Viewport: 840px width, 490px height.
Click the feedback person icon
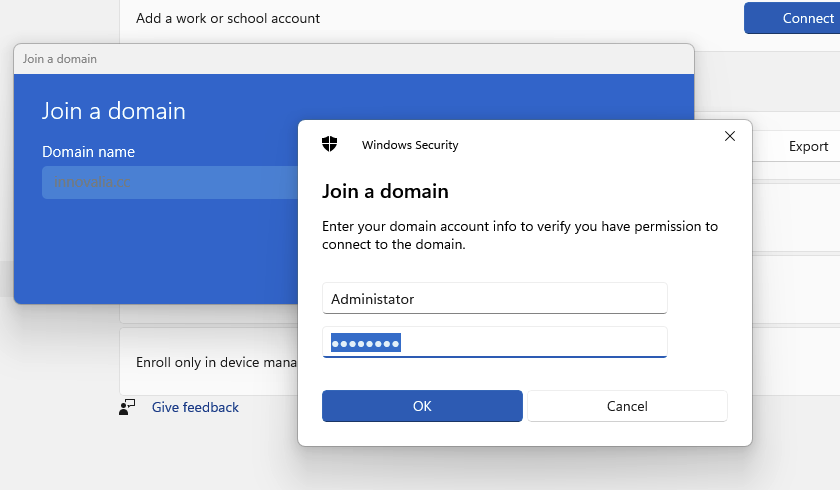pyautogui.click(x=127, y=407)
